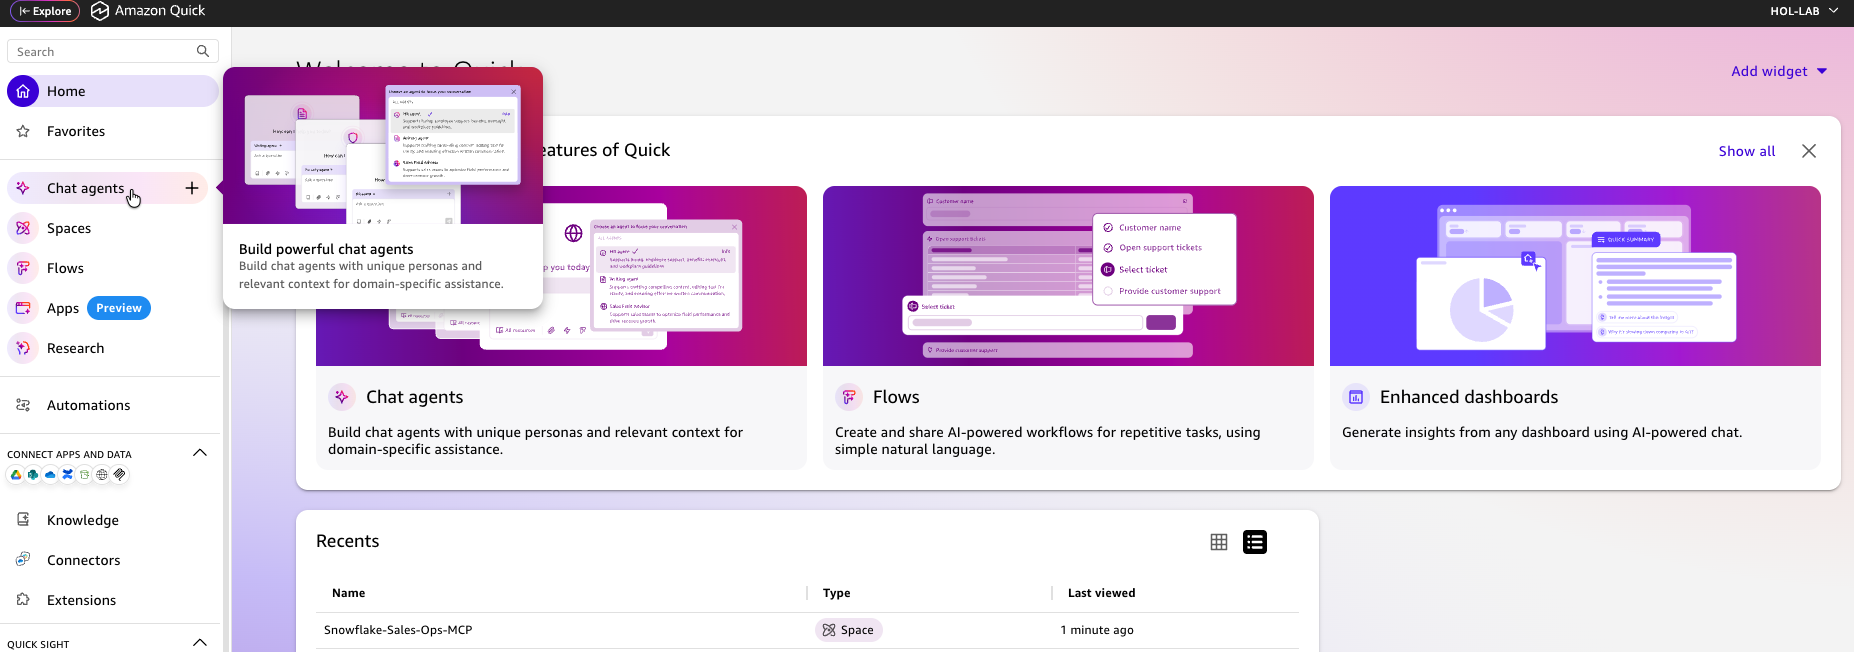Click the Flows feature card image

pos(1068,276)
